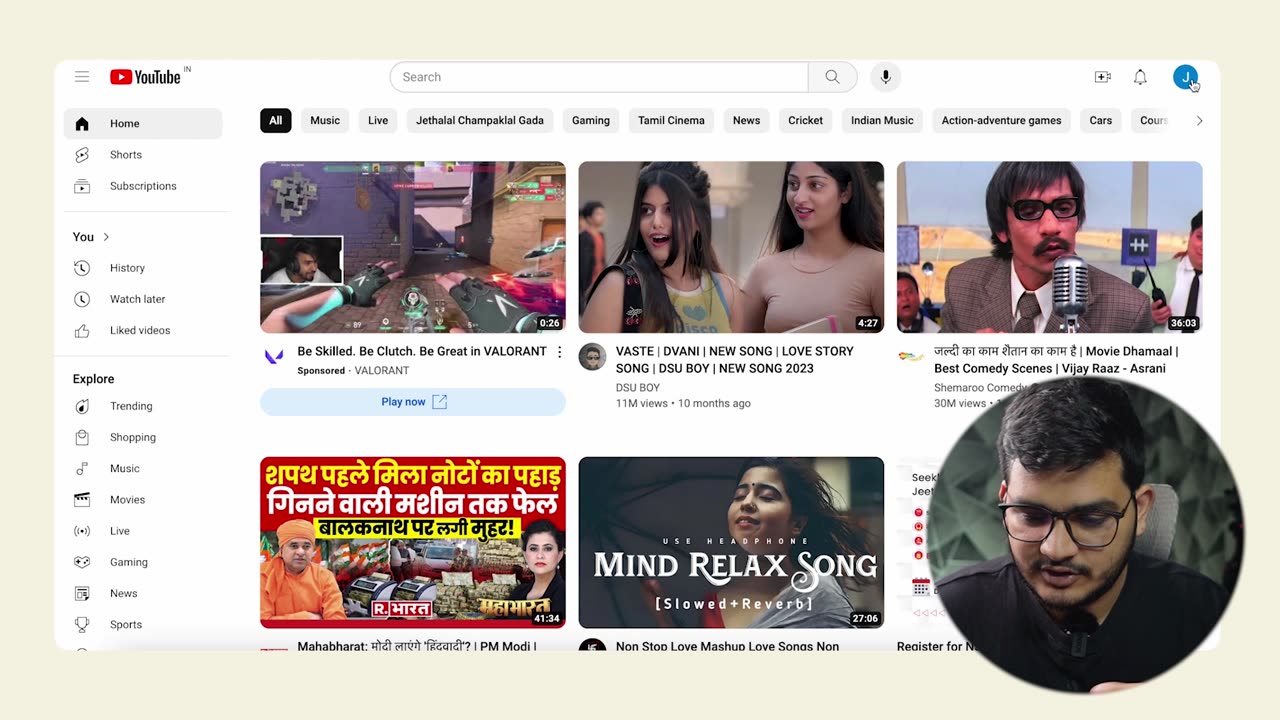This screenshot has height=720, width=1280.
Task: Open the Mind Relax Song thumbnail
Action: click(x=731, y=543)
